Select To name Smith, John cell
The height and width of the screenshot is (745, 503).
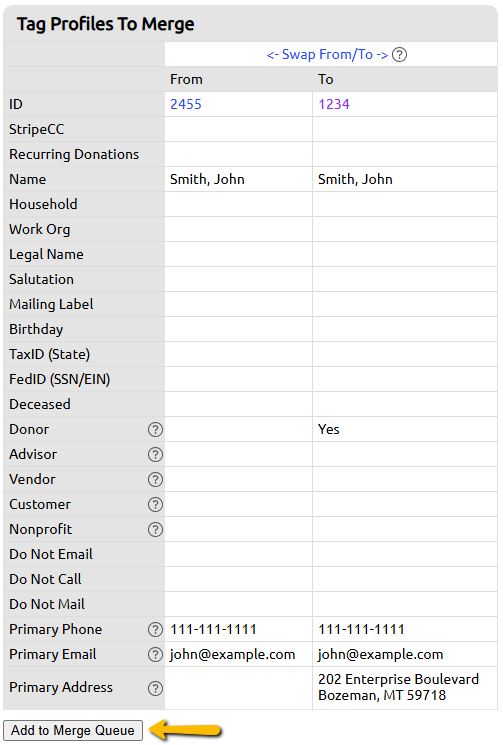405,179
